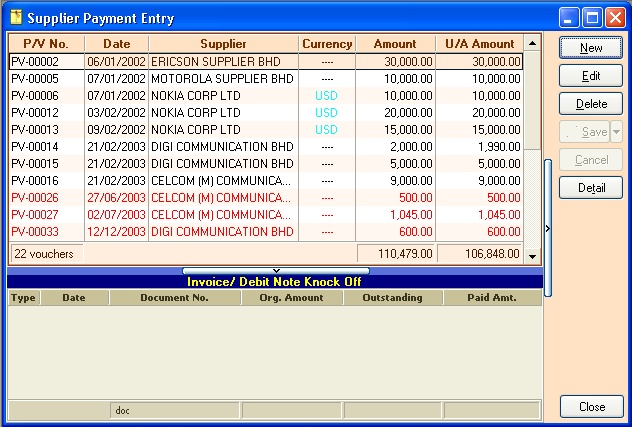Click USD currency in PV-00013 row
632x427 pixels.
[326, 129]
